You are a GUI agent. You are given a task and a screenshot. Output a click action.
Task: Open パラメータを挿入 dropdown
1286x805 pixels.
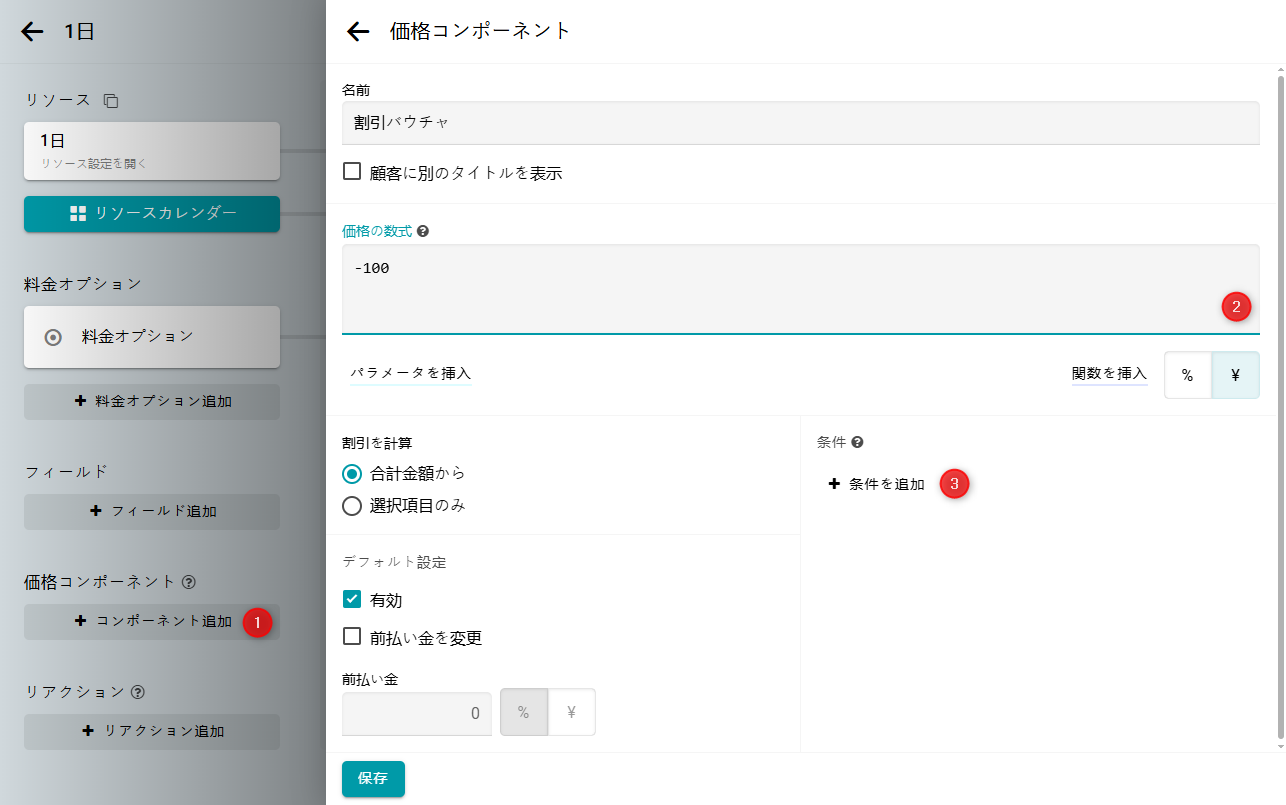coord(410,374)
